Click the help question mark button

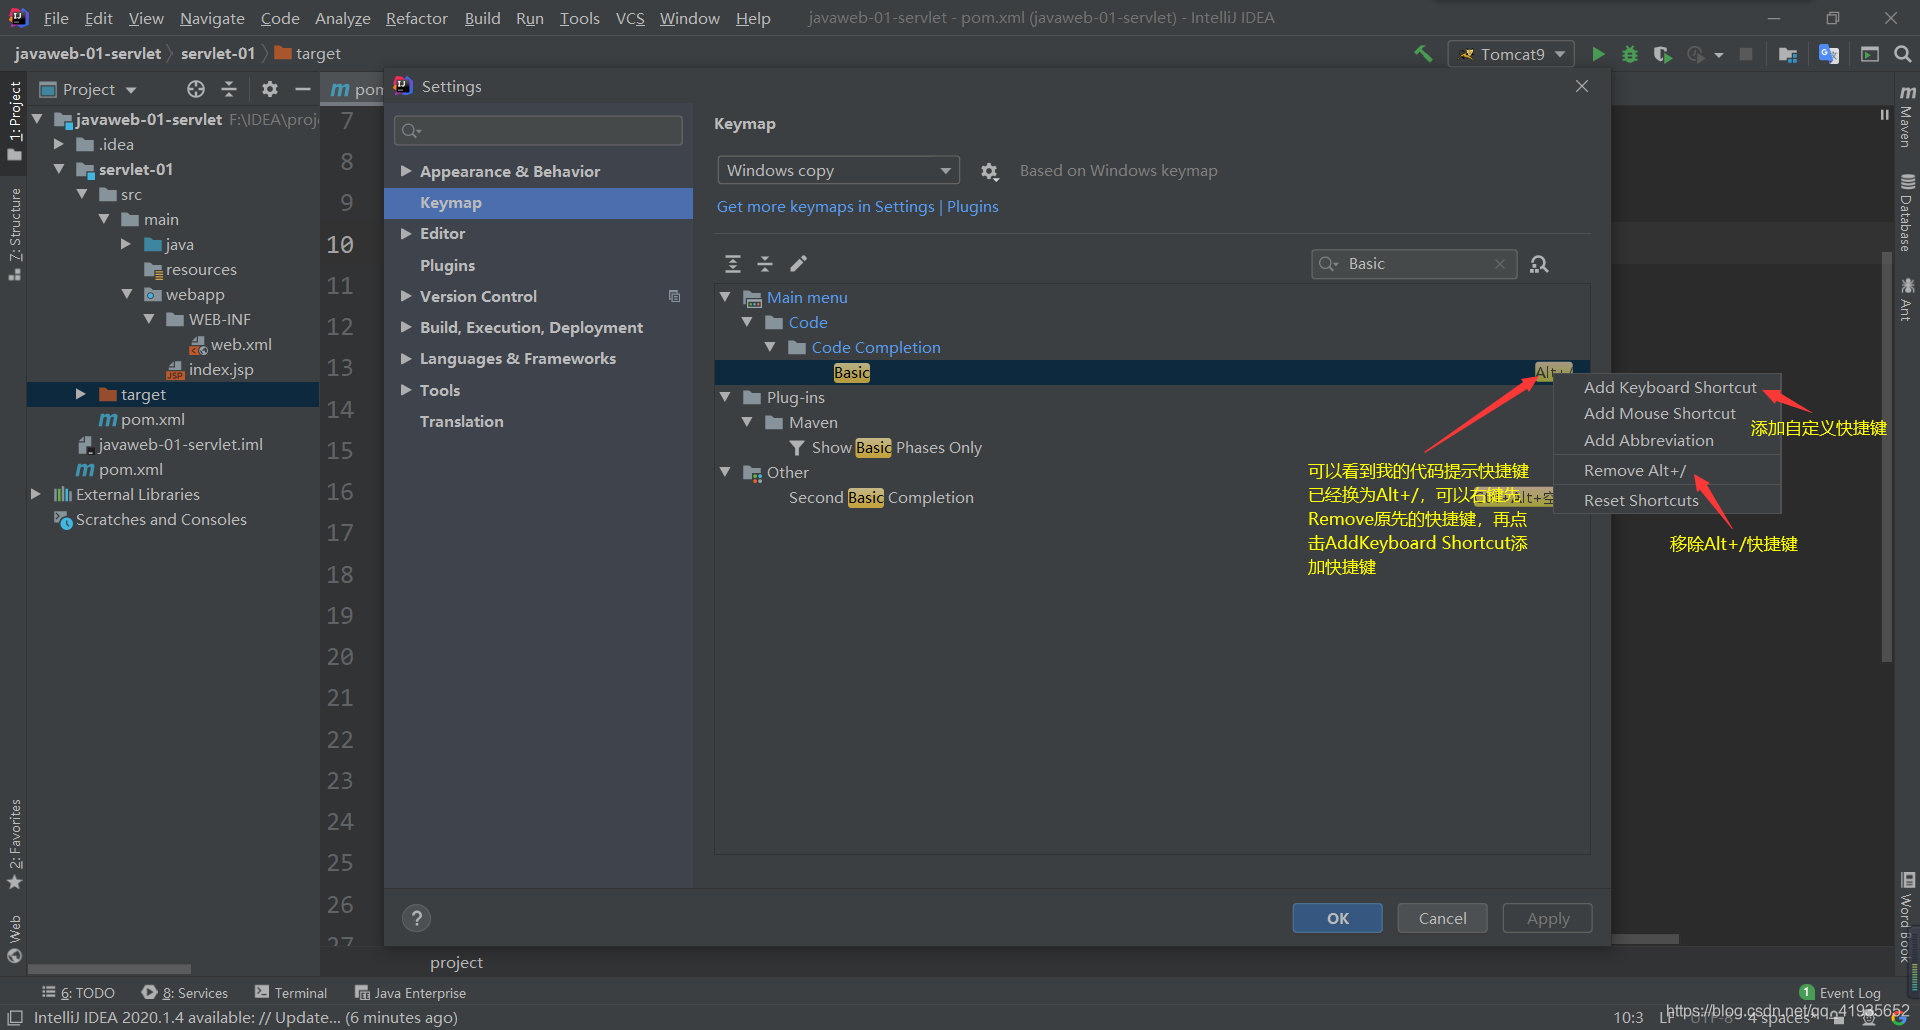coord(417,918)
